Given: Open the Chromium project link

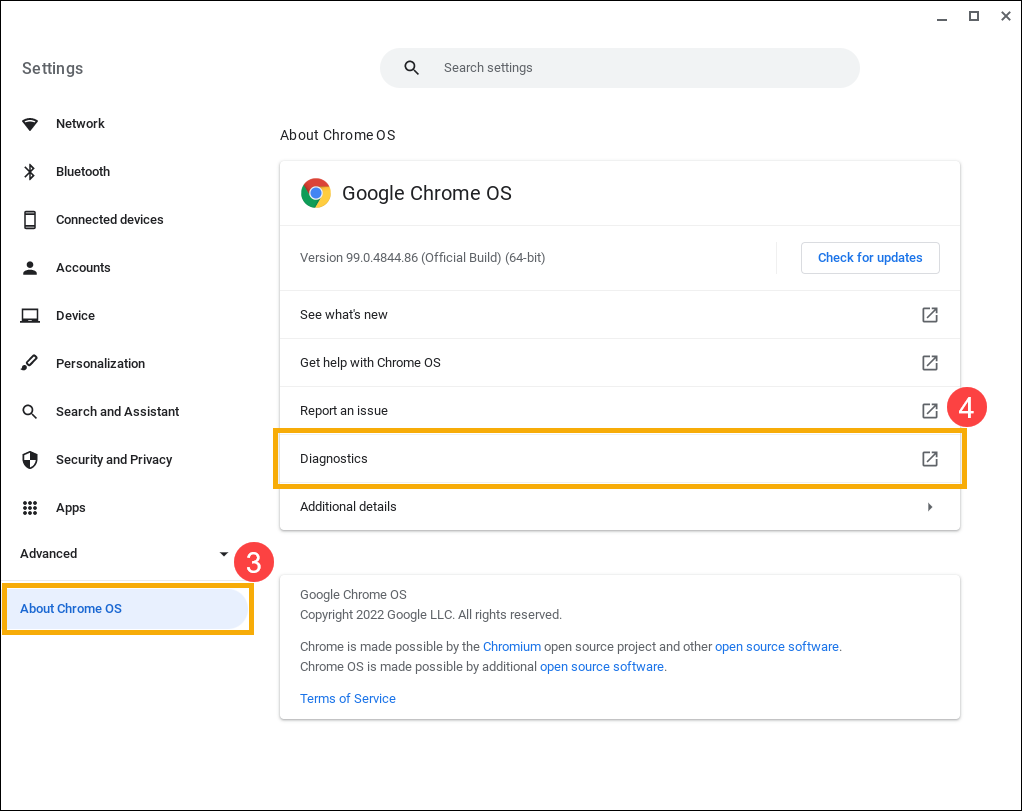Looking at the screenshot, I should point(512,647).
